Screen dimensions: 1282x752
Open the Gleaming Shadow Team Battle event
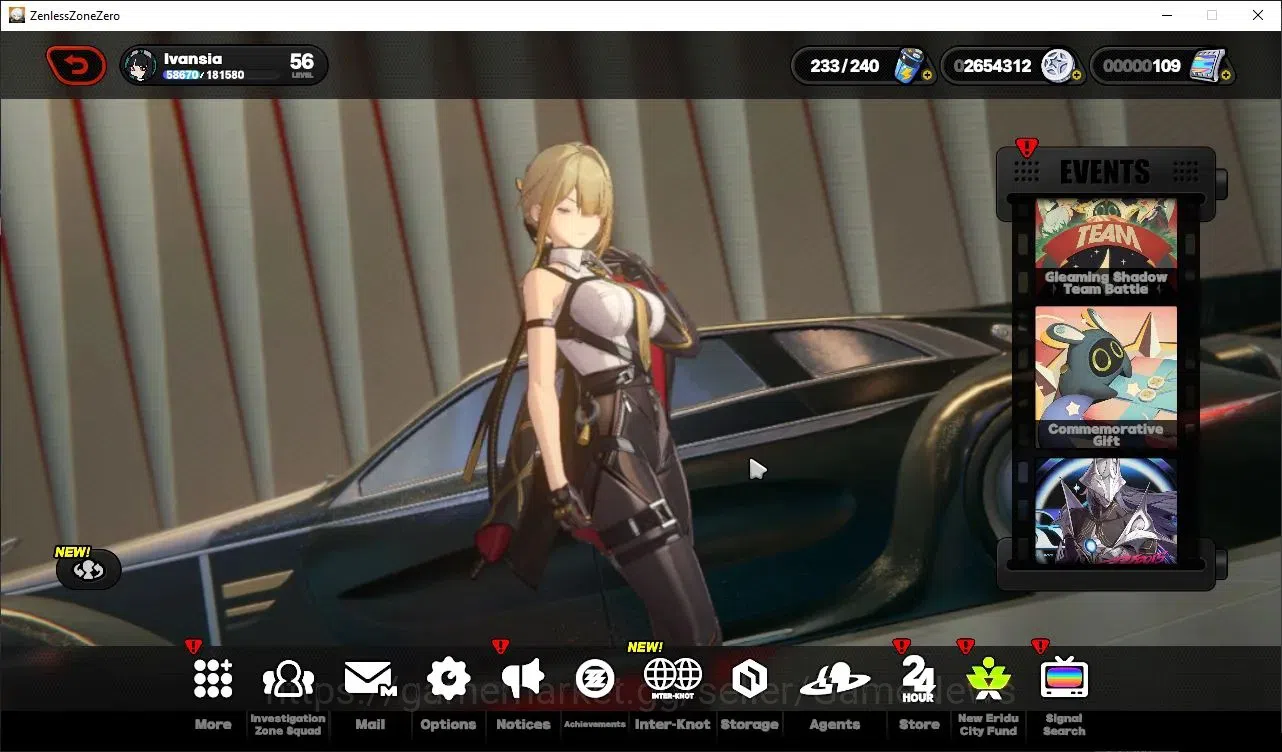pyautogui.click(x=1105, y=248)
